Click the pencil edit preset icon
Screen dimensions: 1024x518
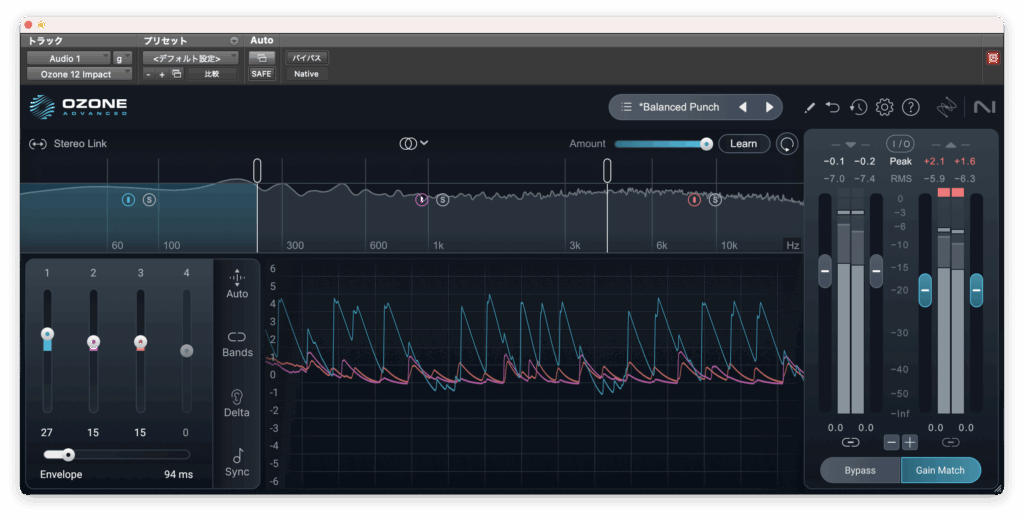point(809,107)
